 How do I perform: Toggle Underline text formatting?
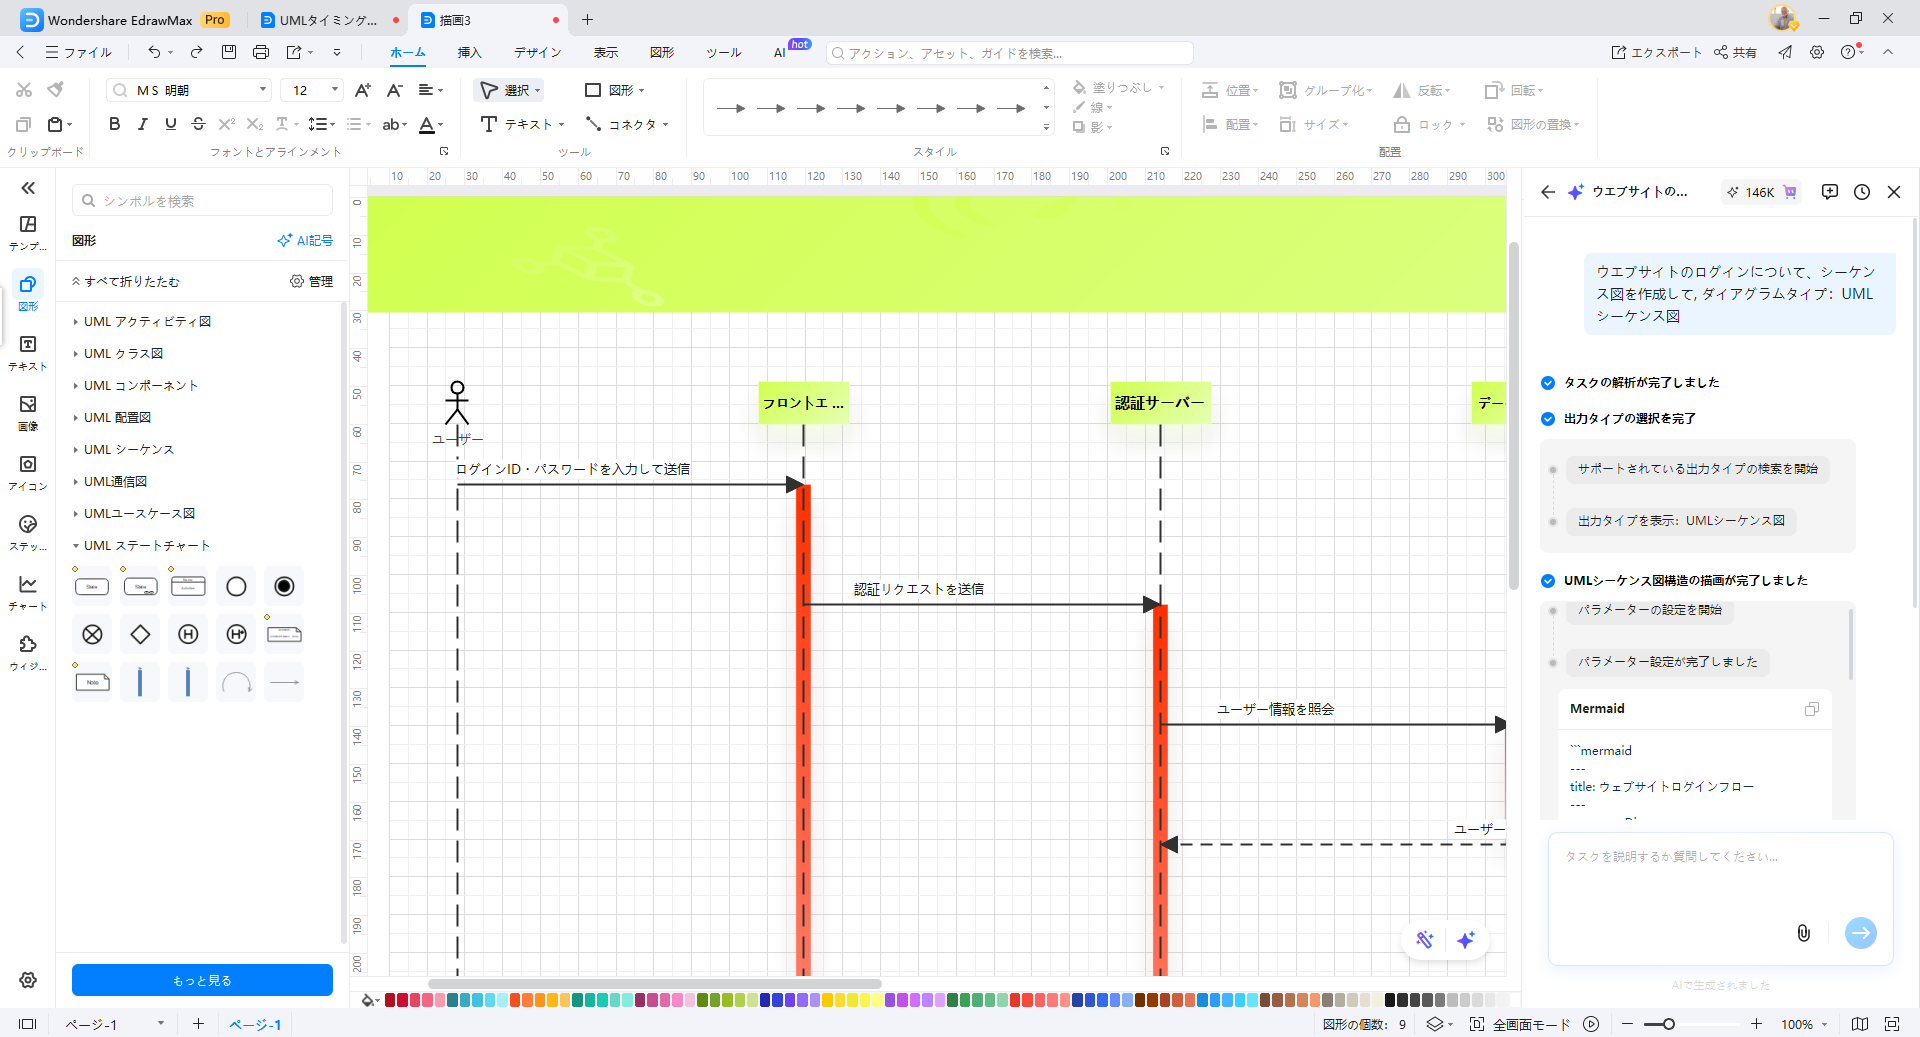pos(170,124)
